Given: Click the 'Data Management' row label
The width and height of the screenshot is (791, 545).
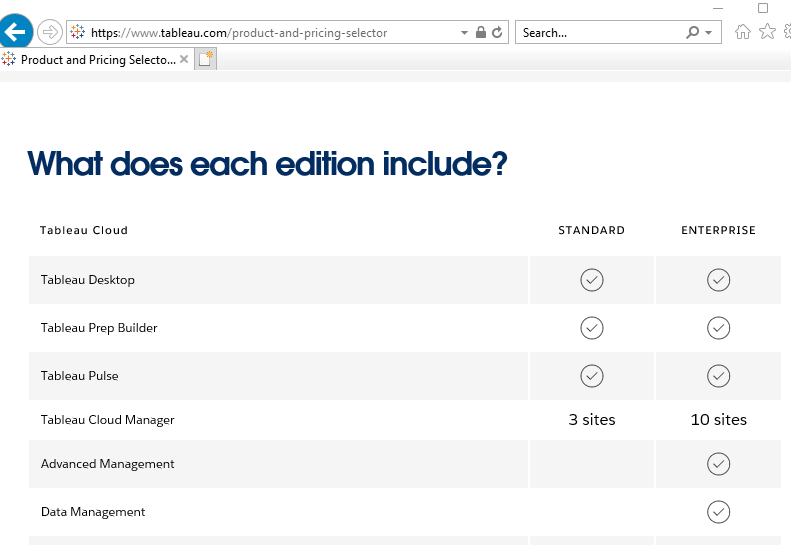Looking at the screenshot, I should pos(93,512).
